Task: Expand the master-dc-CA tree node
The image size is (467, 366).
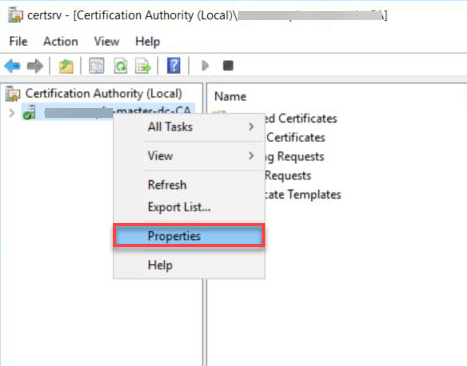Action: pyautogui.click(x=12, y=113)
